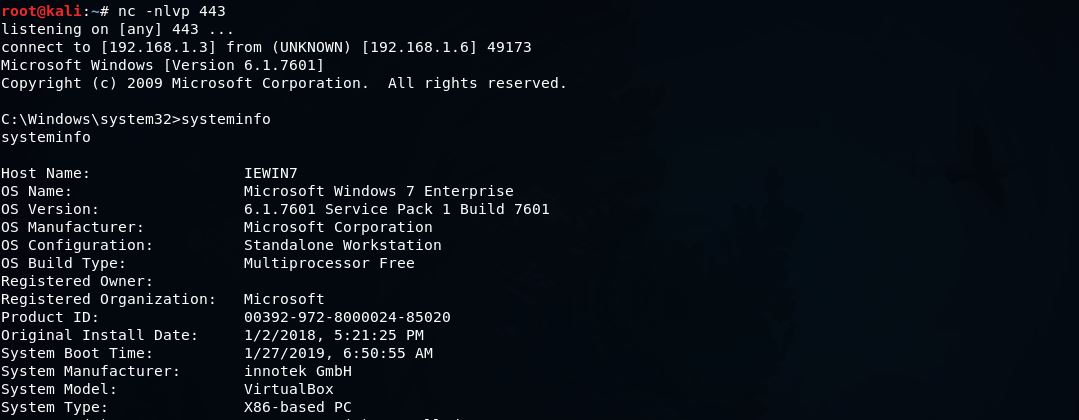This screenshot has width=1079, height=420.
Task: Click the 'Standalone Workstation' value
Action: (342, 245)
